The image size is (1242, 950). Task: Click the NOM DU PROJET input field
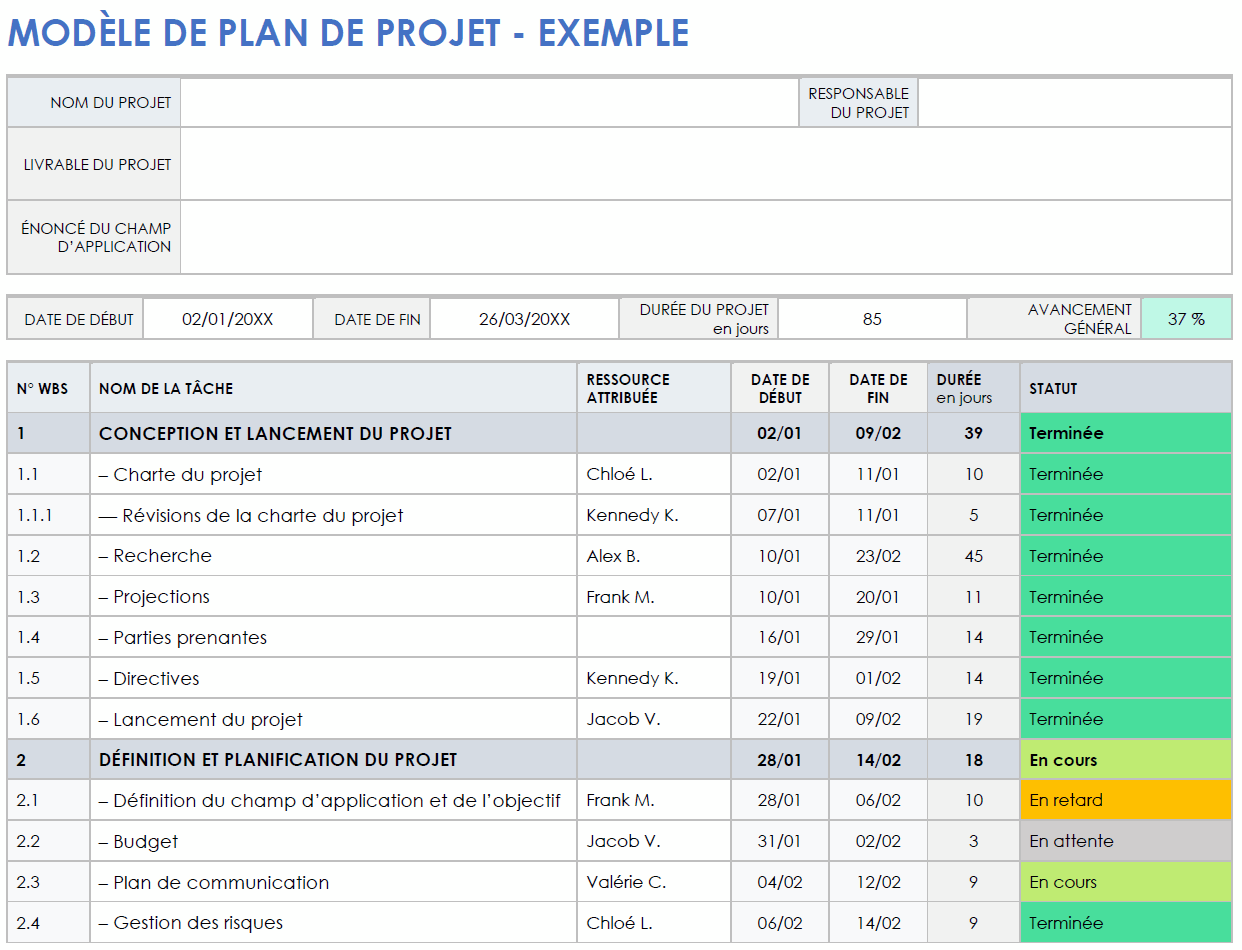coord(490,102)
